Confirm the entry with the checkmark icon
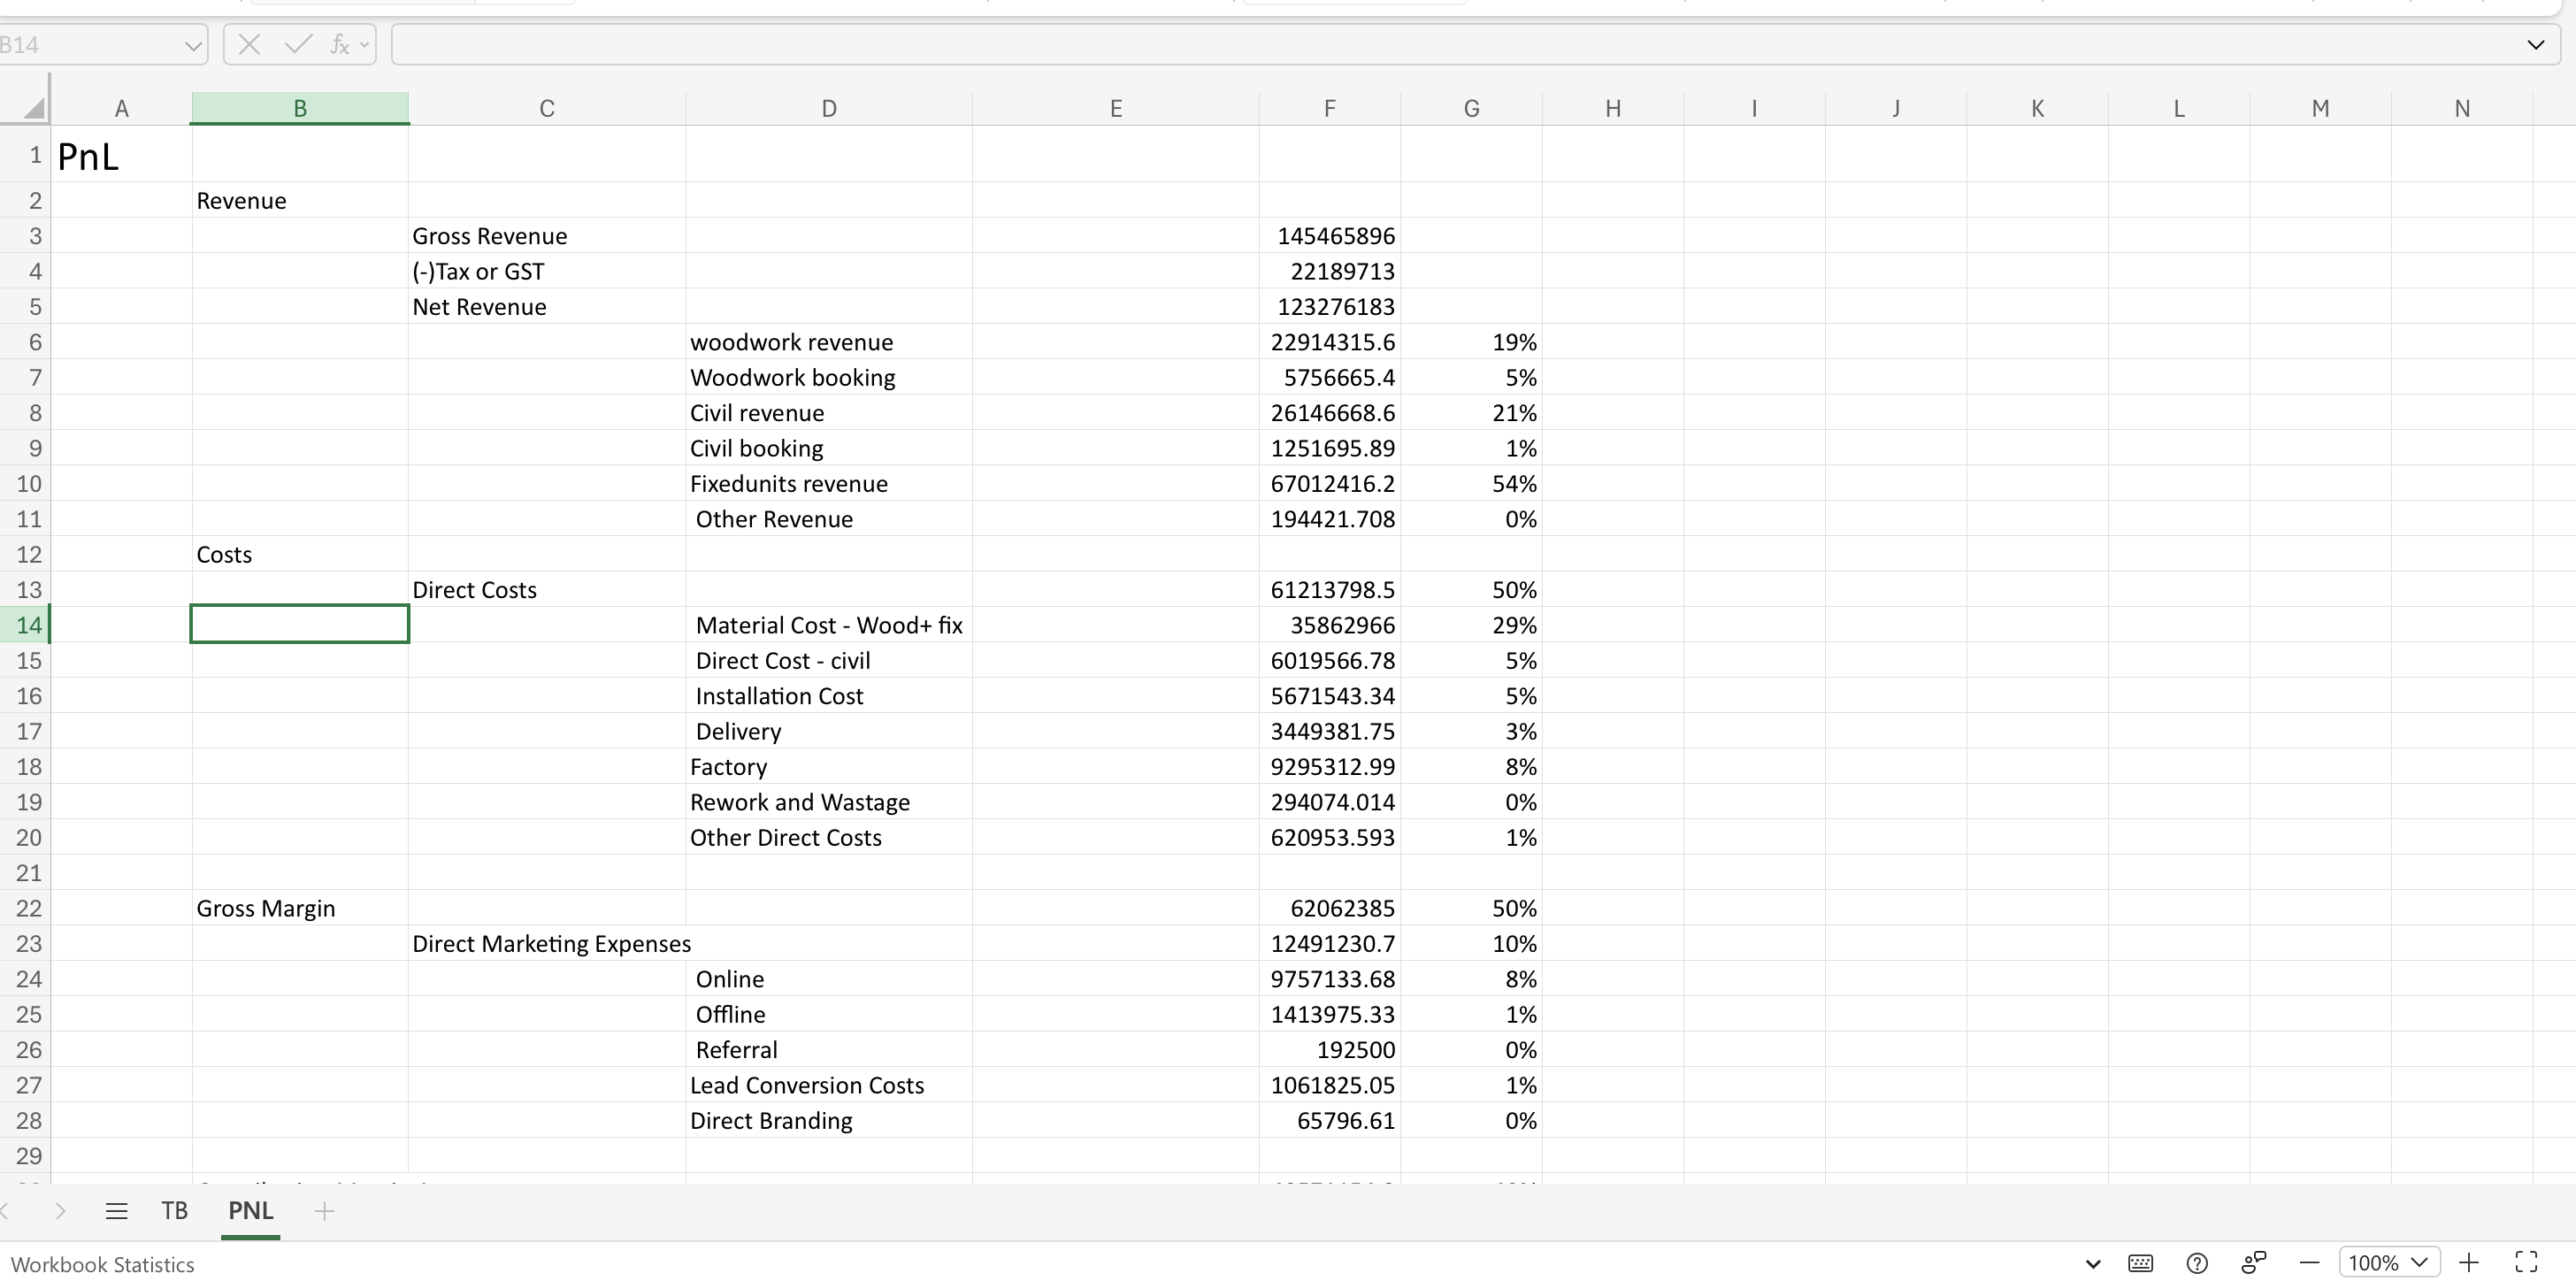 297,45
